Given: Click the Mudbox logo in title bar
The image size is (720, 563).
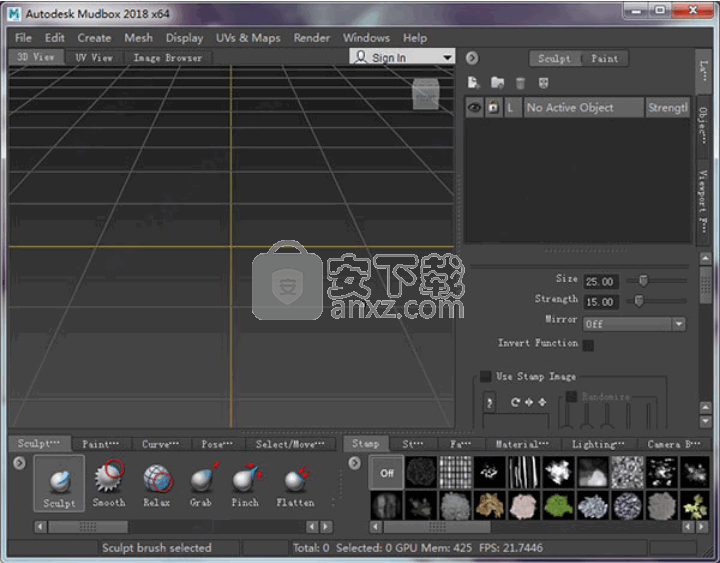Looking at the screenshot, I should [14, 14].
